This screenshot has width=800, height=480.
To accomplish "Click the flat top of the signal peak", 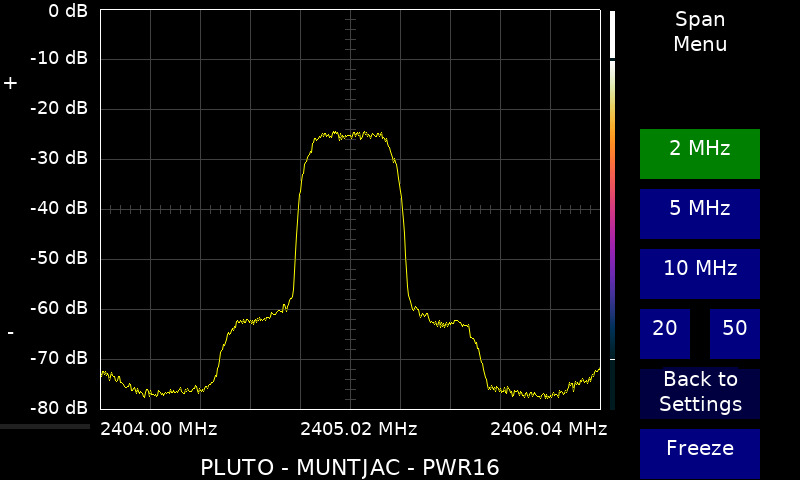I will 350,135.
